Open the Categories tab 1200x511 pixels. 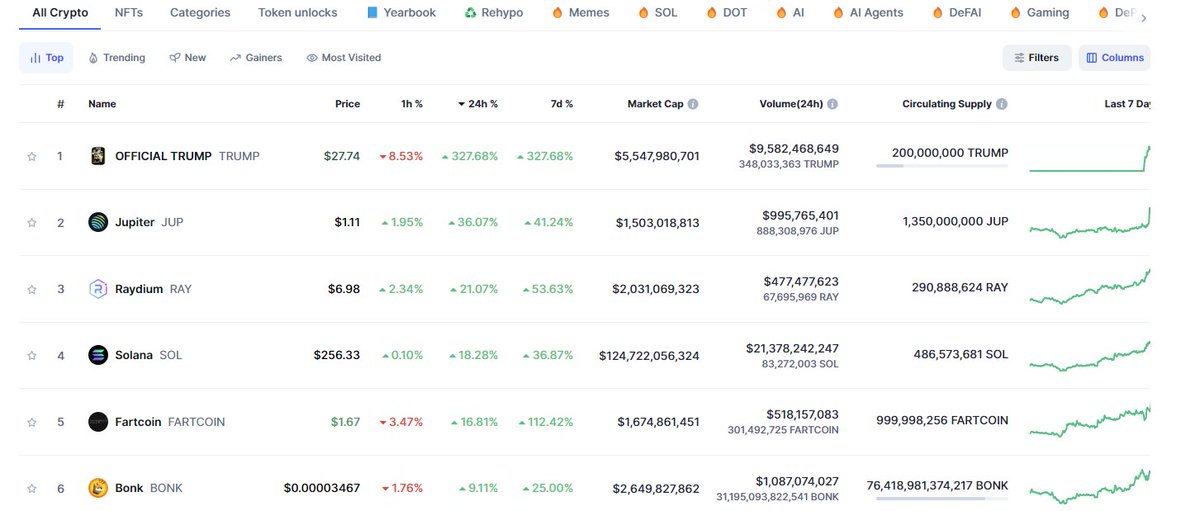click(x=200, y=13)
